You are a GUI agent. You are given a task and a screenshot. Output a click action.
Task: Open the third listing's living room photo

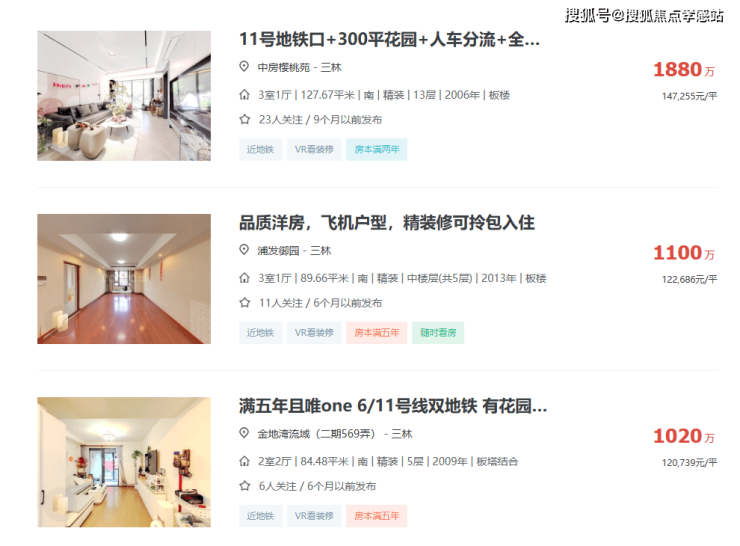coord(124,462)
